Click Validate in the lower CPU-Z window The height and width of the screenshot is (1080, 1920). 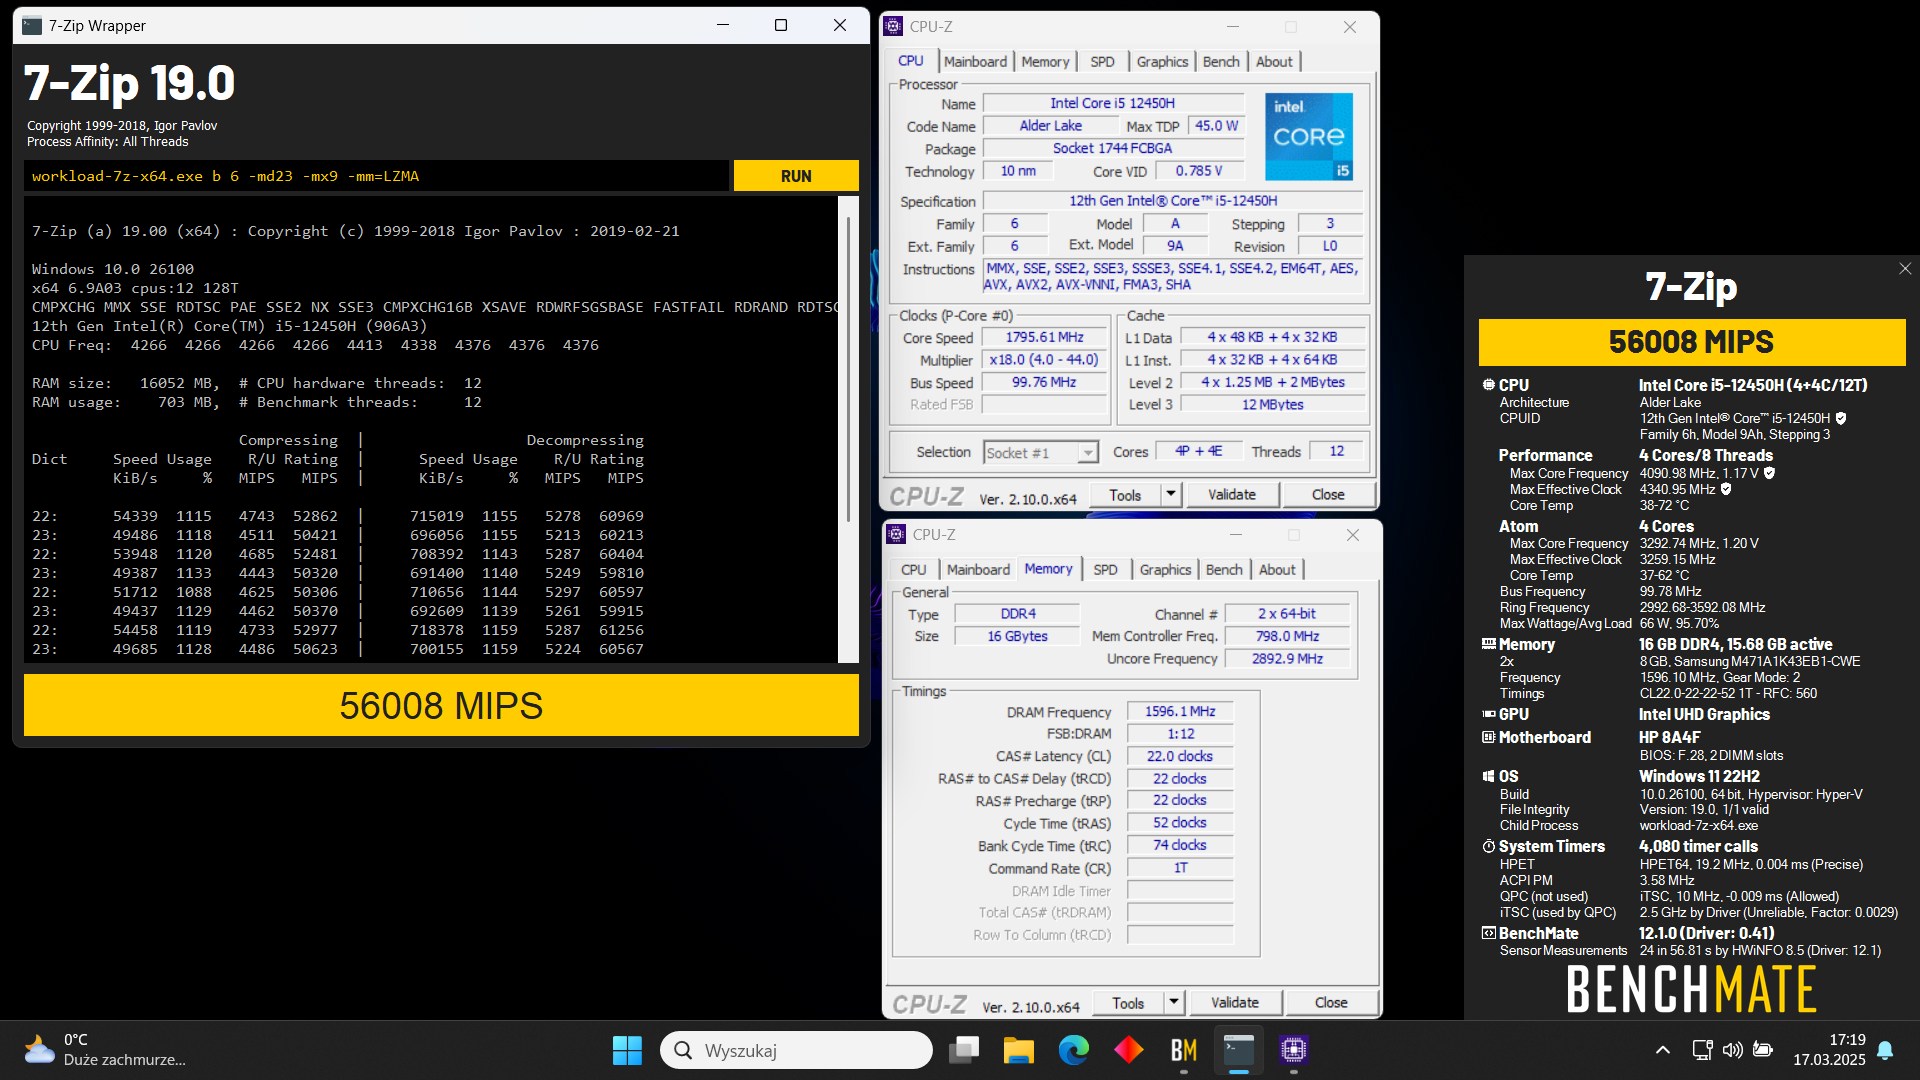coord(1234,1002)
